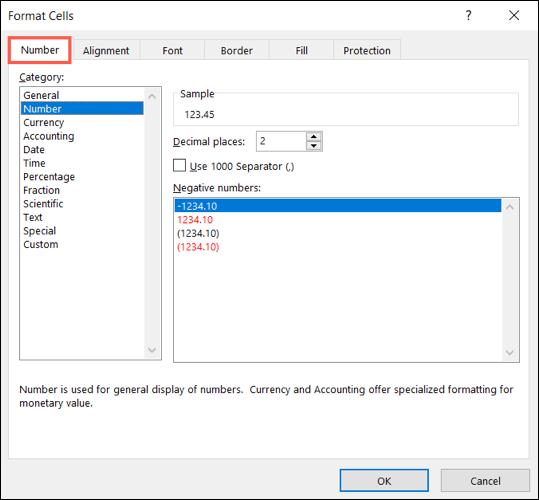Pick the Accounting category
Viewport: 539px width, 500px height.
coord(82,136)
